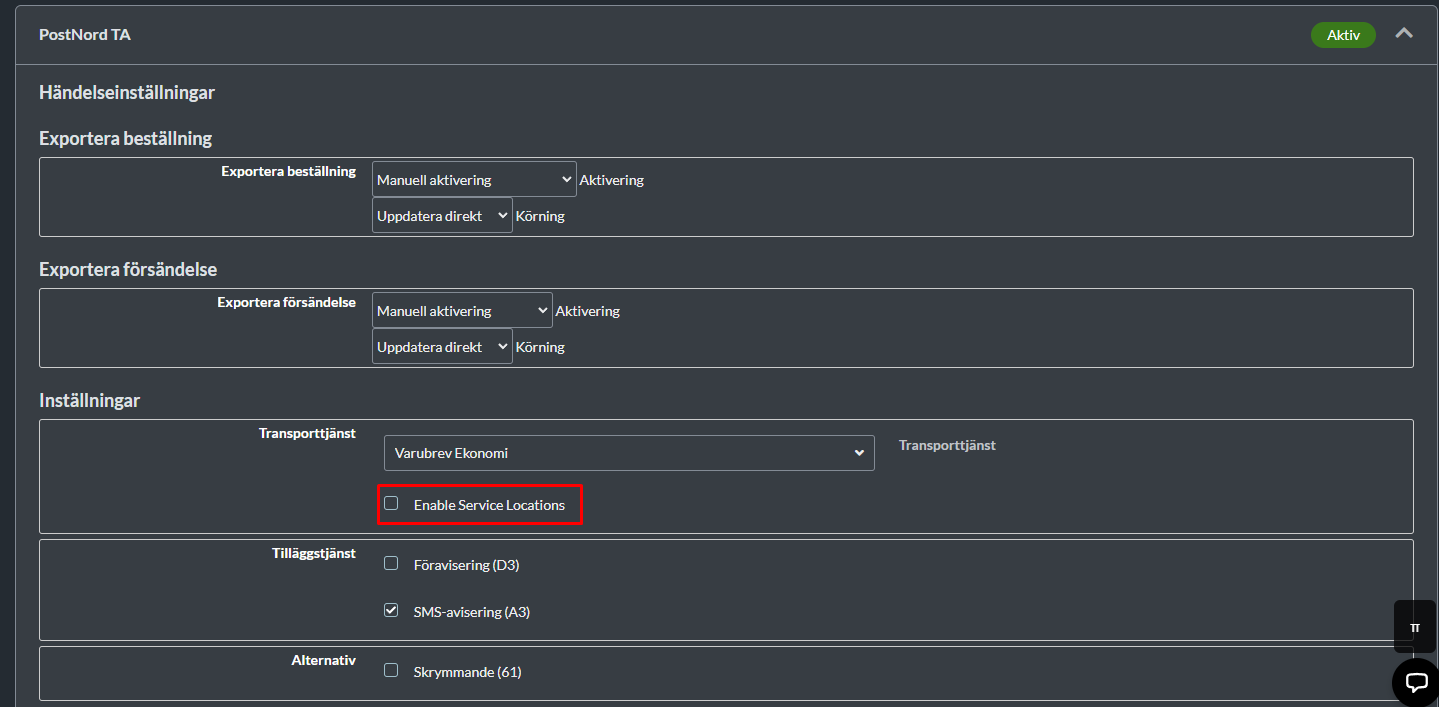
Task: Click the PostNord TA panel title
Action: (x=85, y=35)
